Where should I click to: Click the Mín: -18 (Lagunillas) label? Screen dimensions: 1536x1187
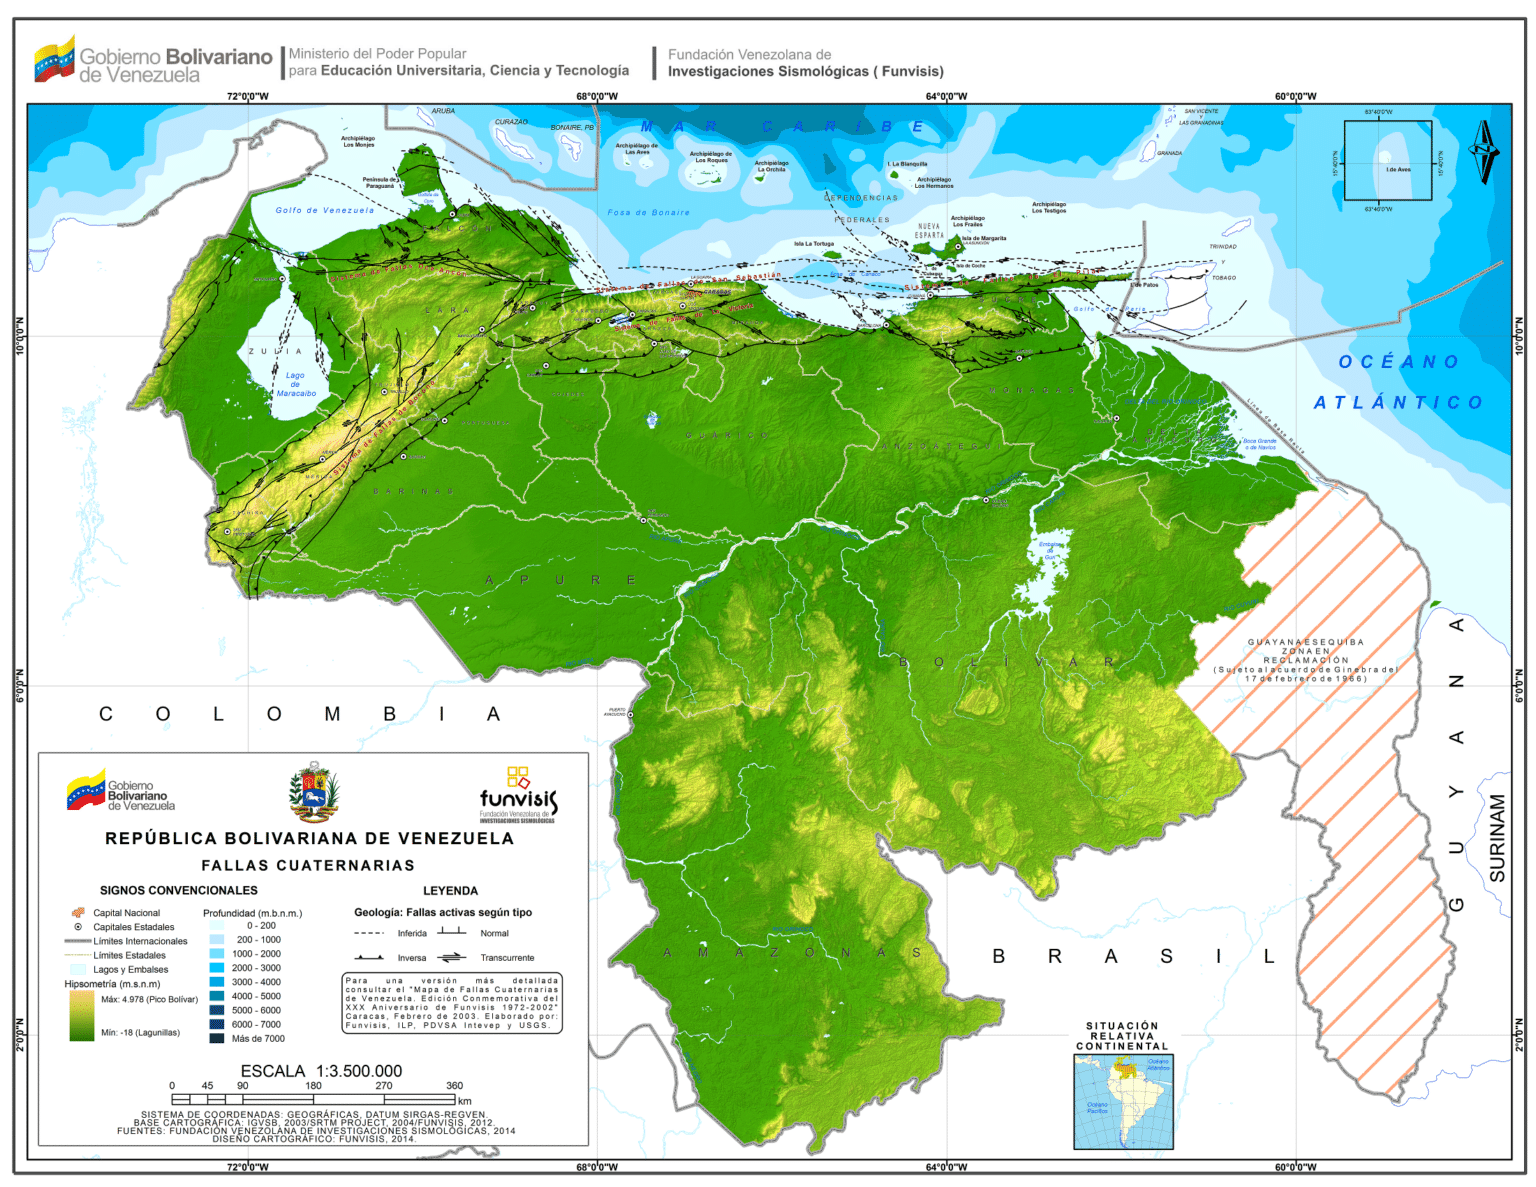click(x=140, y=1032)
